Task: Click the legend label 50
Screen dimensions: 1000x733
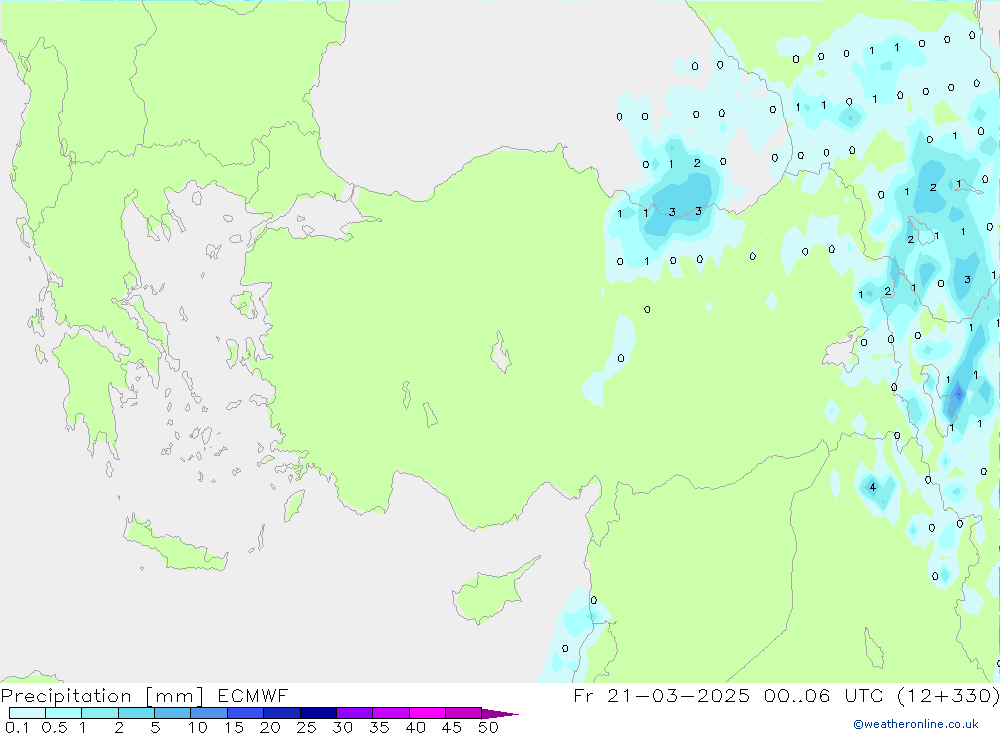Action: [488, 727]
